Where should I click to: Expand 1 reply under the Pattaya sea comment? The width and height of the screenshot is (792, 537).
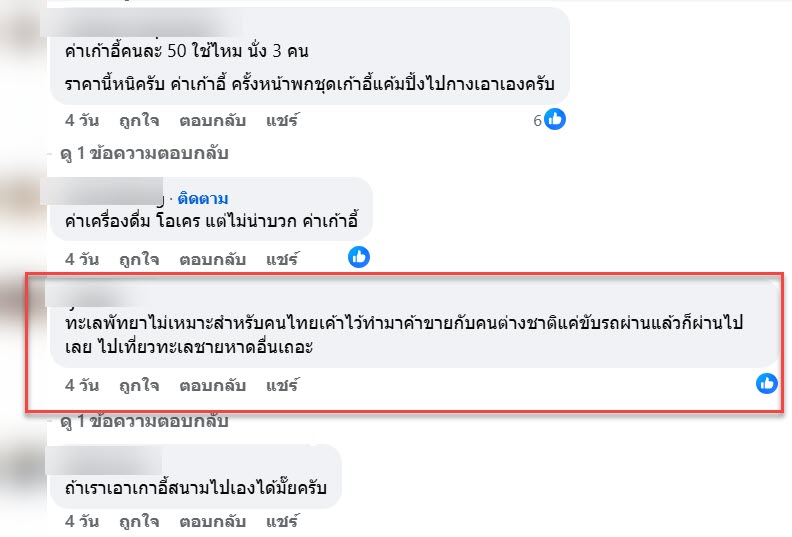click(144, 420)
